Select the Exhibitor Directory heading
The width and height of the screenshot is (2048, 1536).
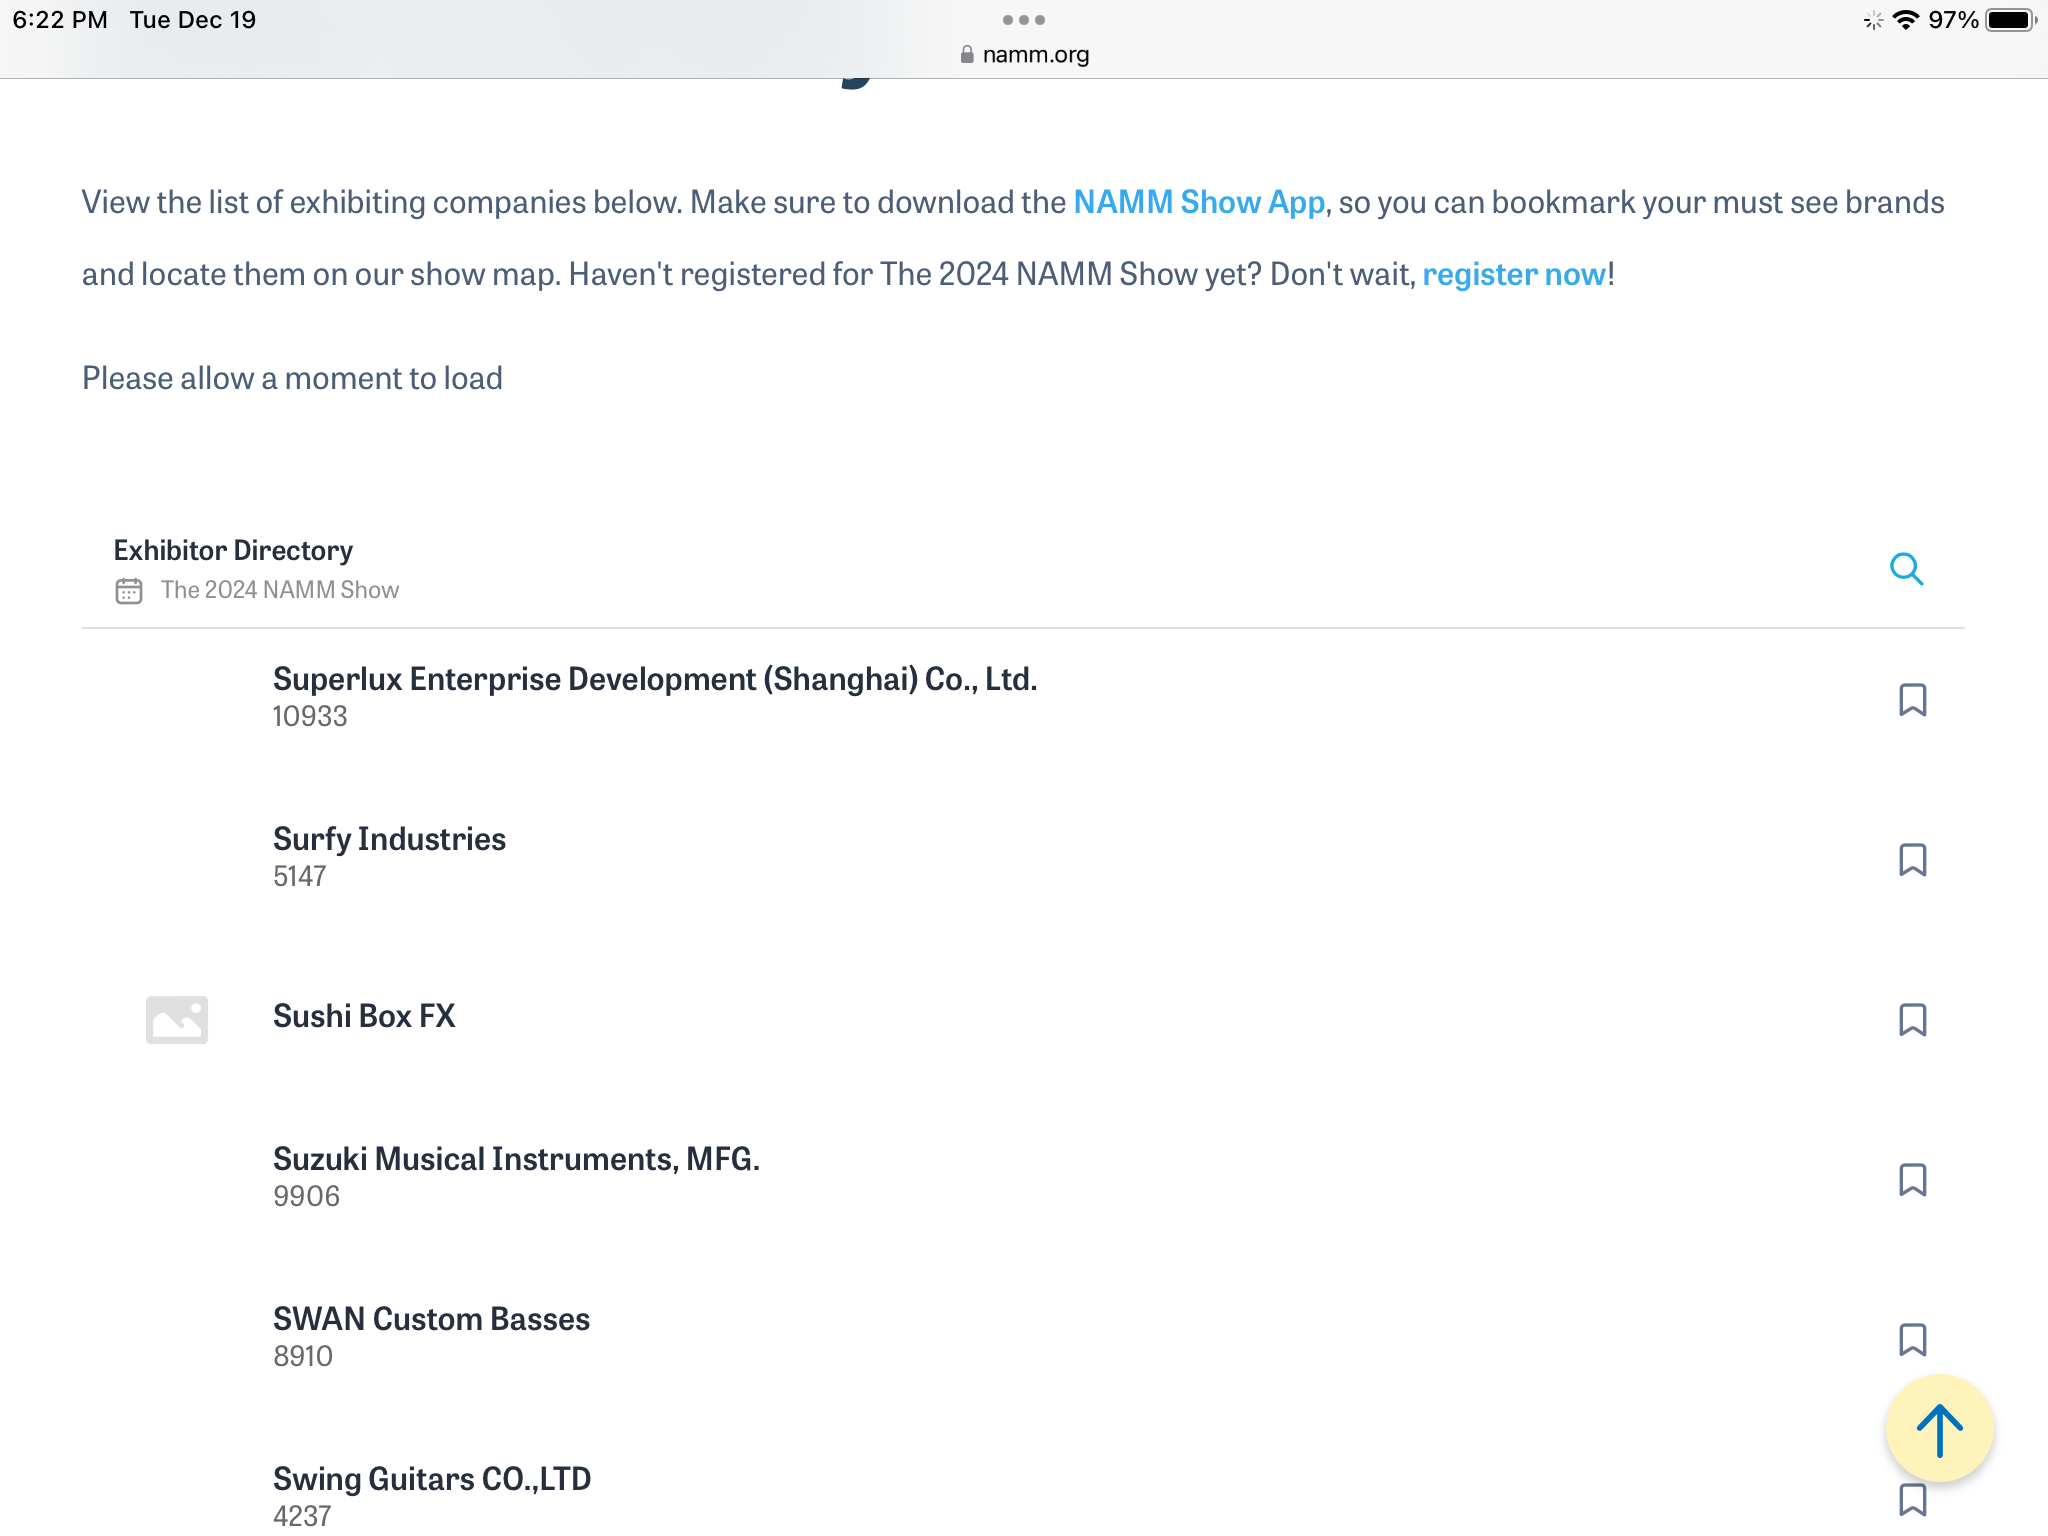tap(233, 550)
